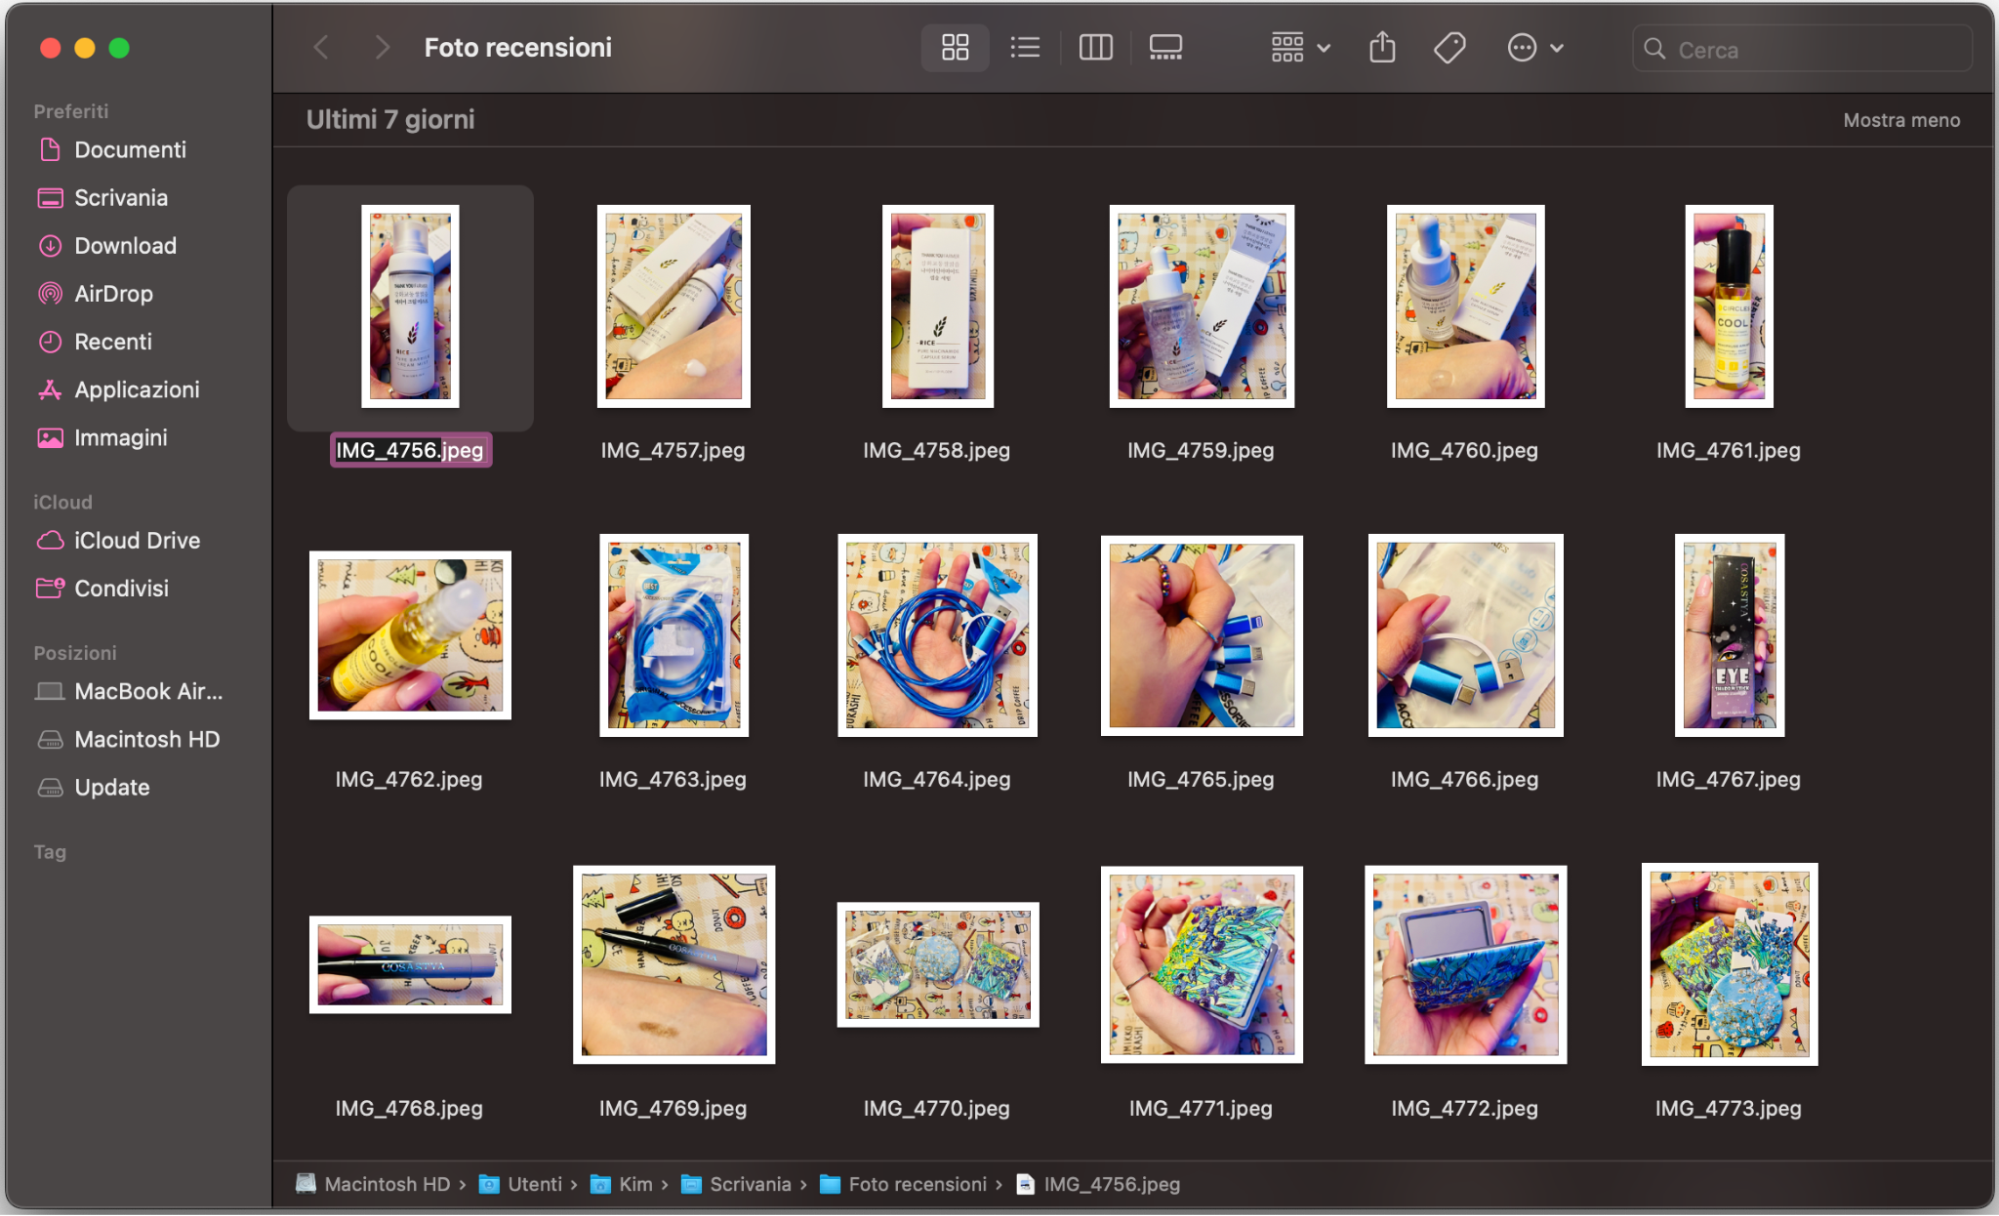Open Scrivania from the breadcrumb path

click(x=749, y=1184)
